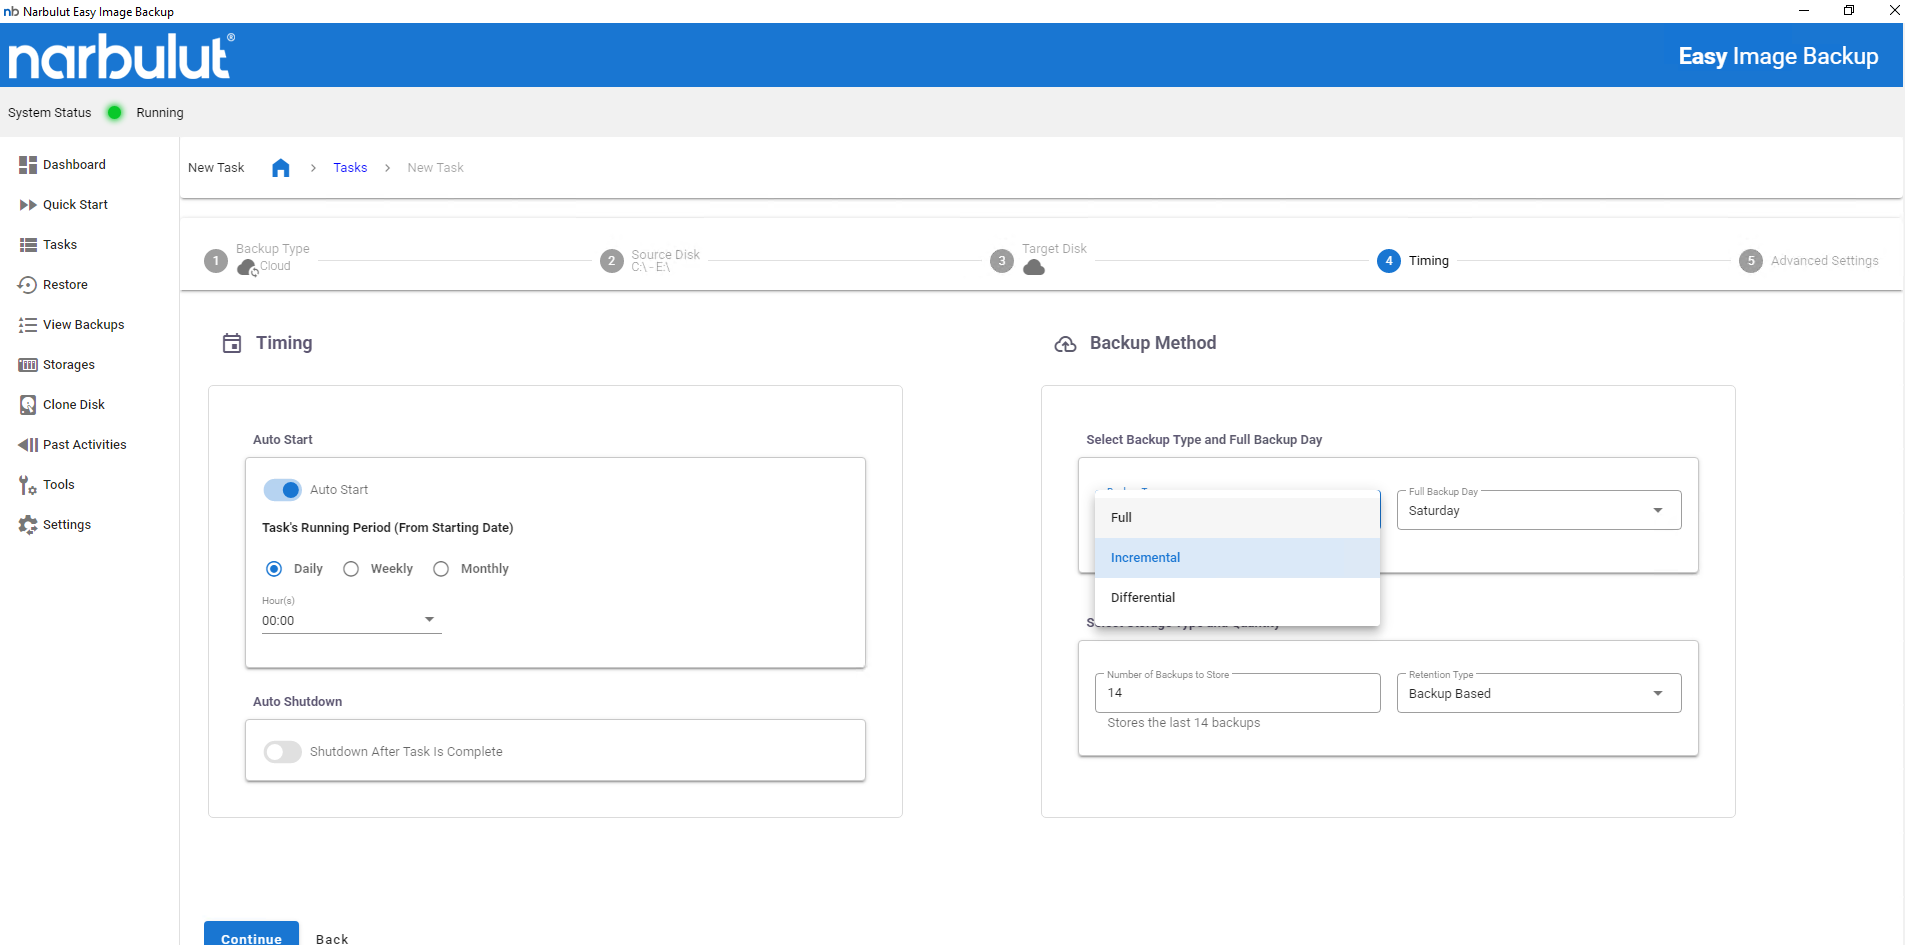Open Settings via the gear icon
Viewport: 1905px width, 945px height.
(28, 525)
